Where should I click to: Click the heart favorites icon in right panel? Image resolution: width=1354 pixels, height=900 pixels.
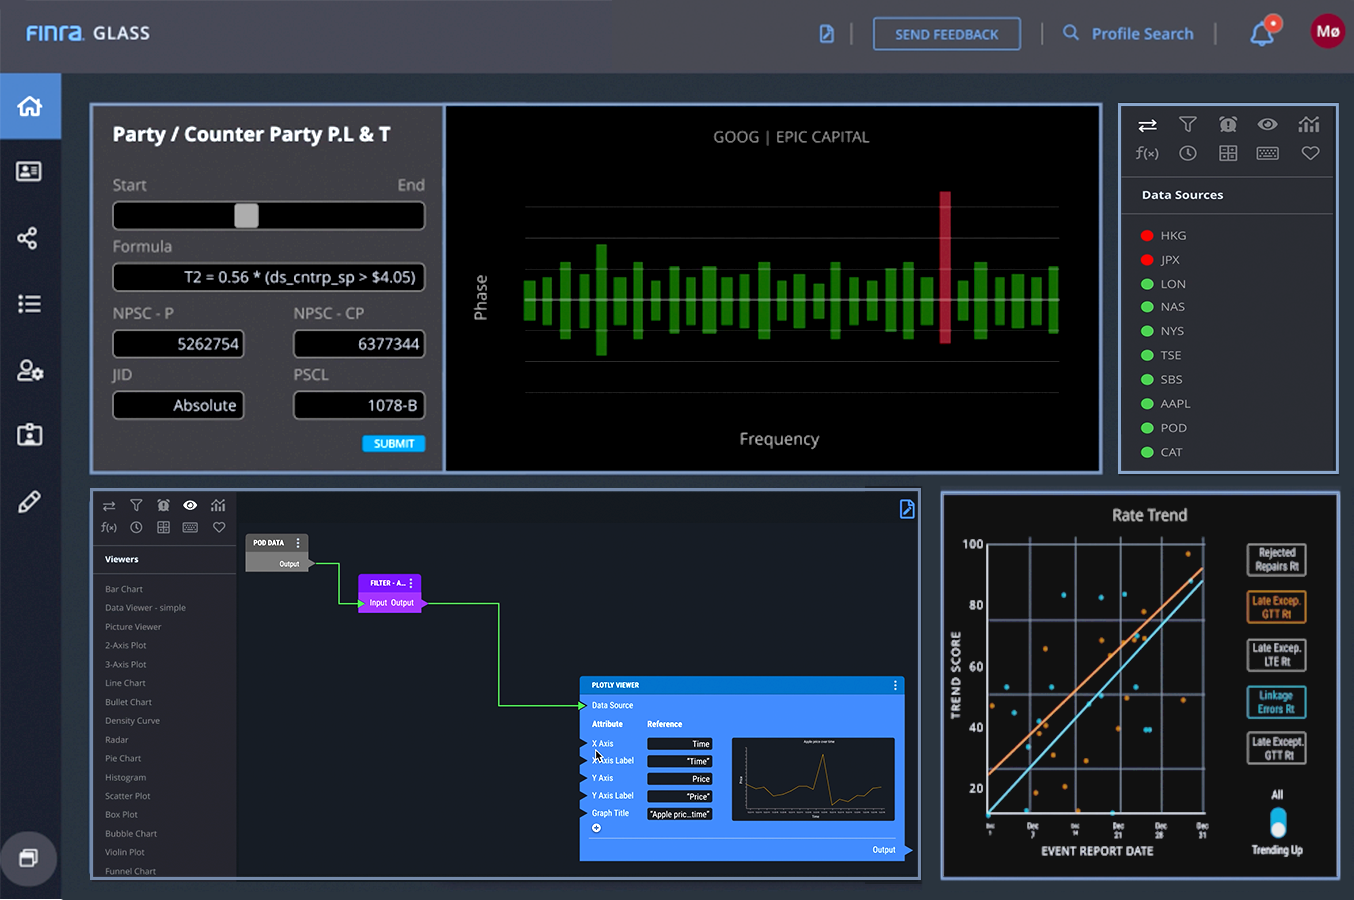[1310, 153]
